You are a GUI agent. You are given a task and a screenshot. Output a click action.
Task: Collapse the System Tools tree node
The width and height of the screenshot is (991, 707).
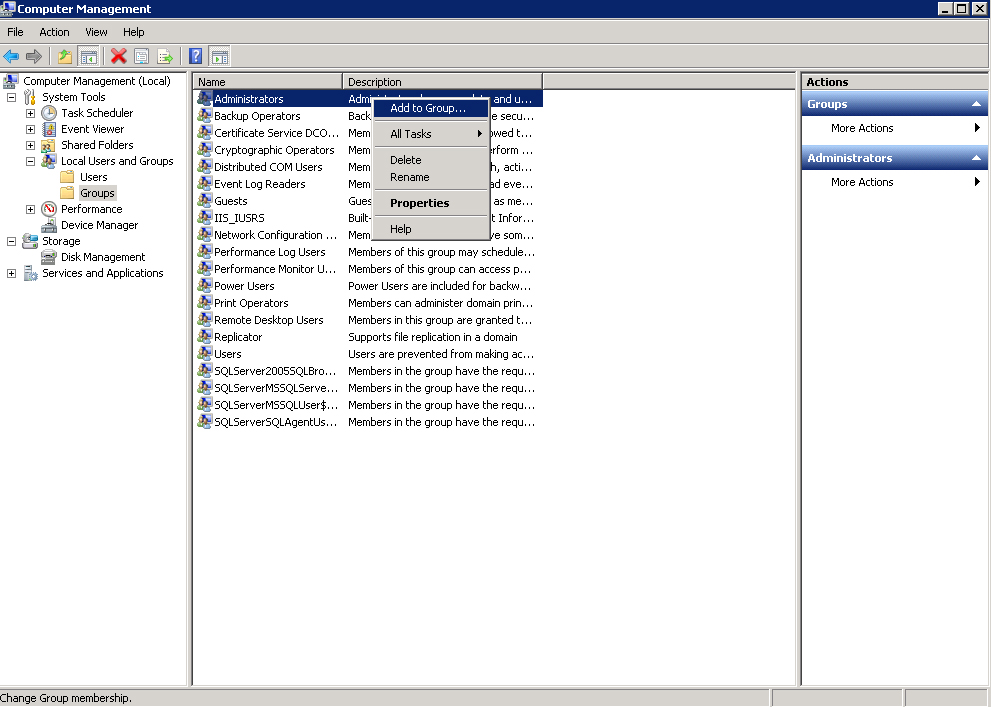(x=11, y=97)
